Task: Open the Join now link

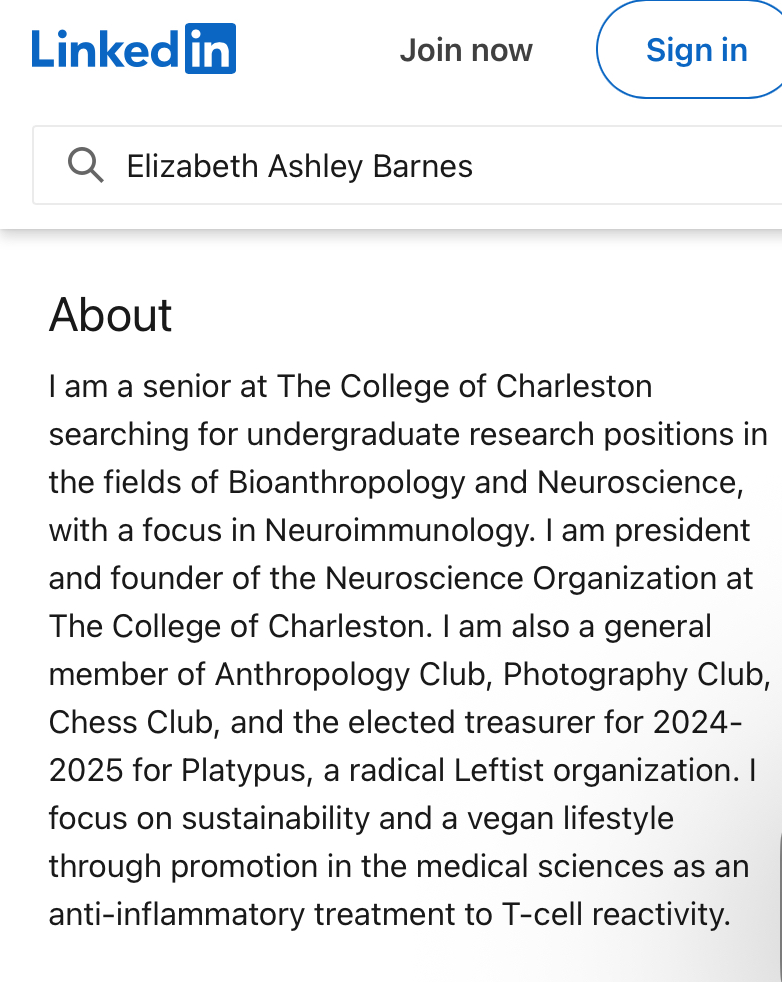Action: (466, 50)
